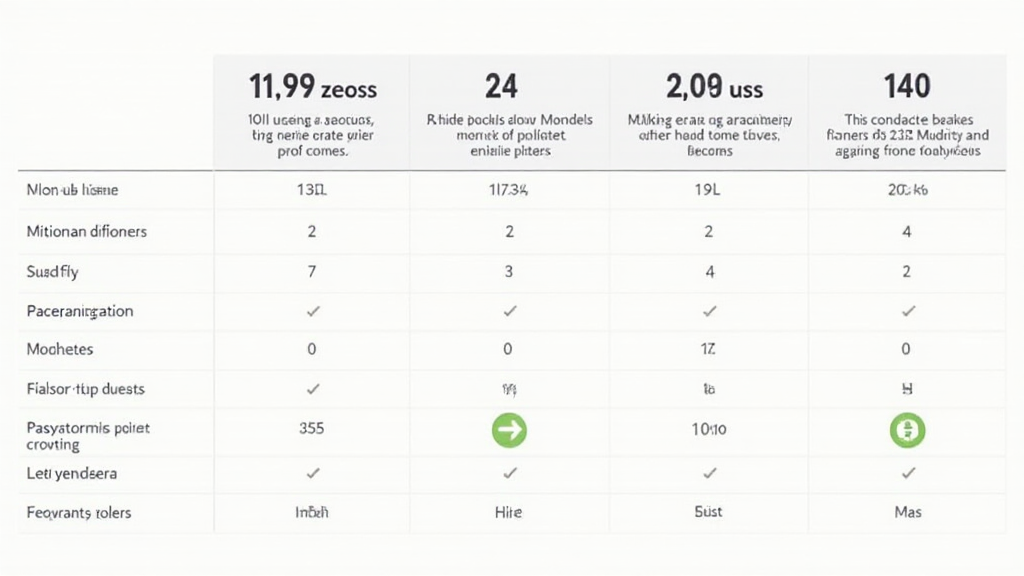Click the Fialsor tiup duests checkmark in the first column

(312, 389)
